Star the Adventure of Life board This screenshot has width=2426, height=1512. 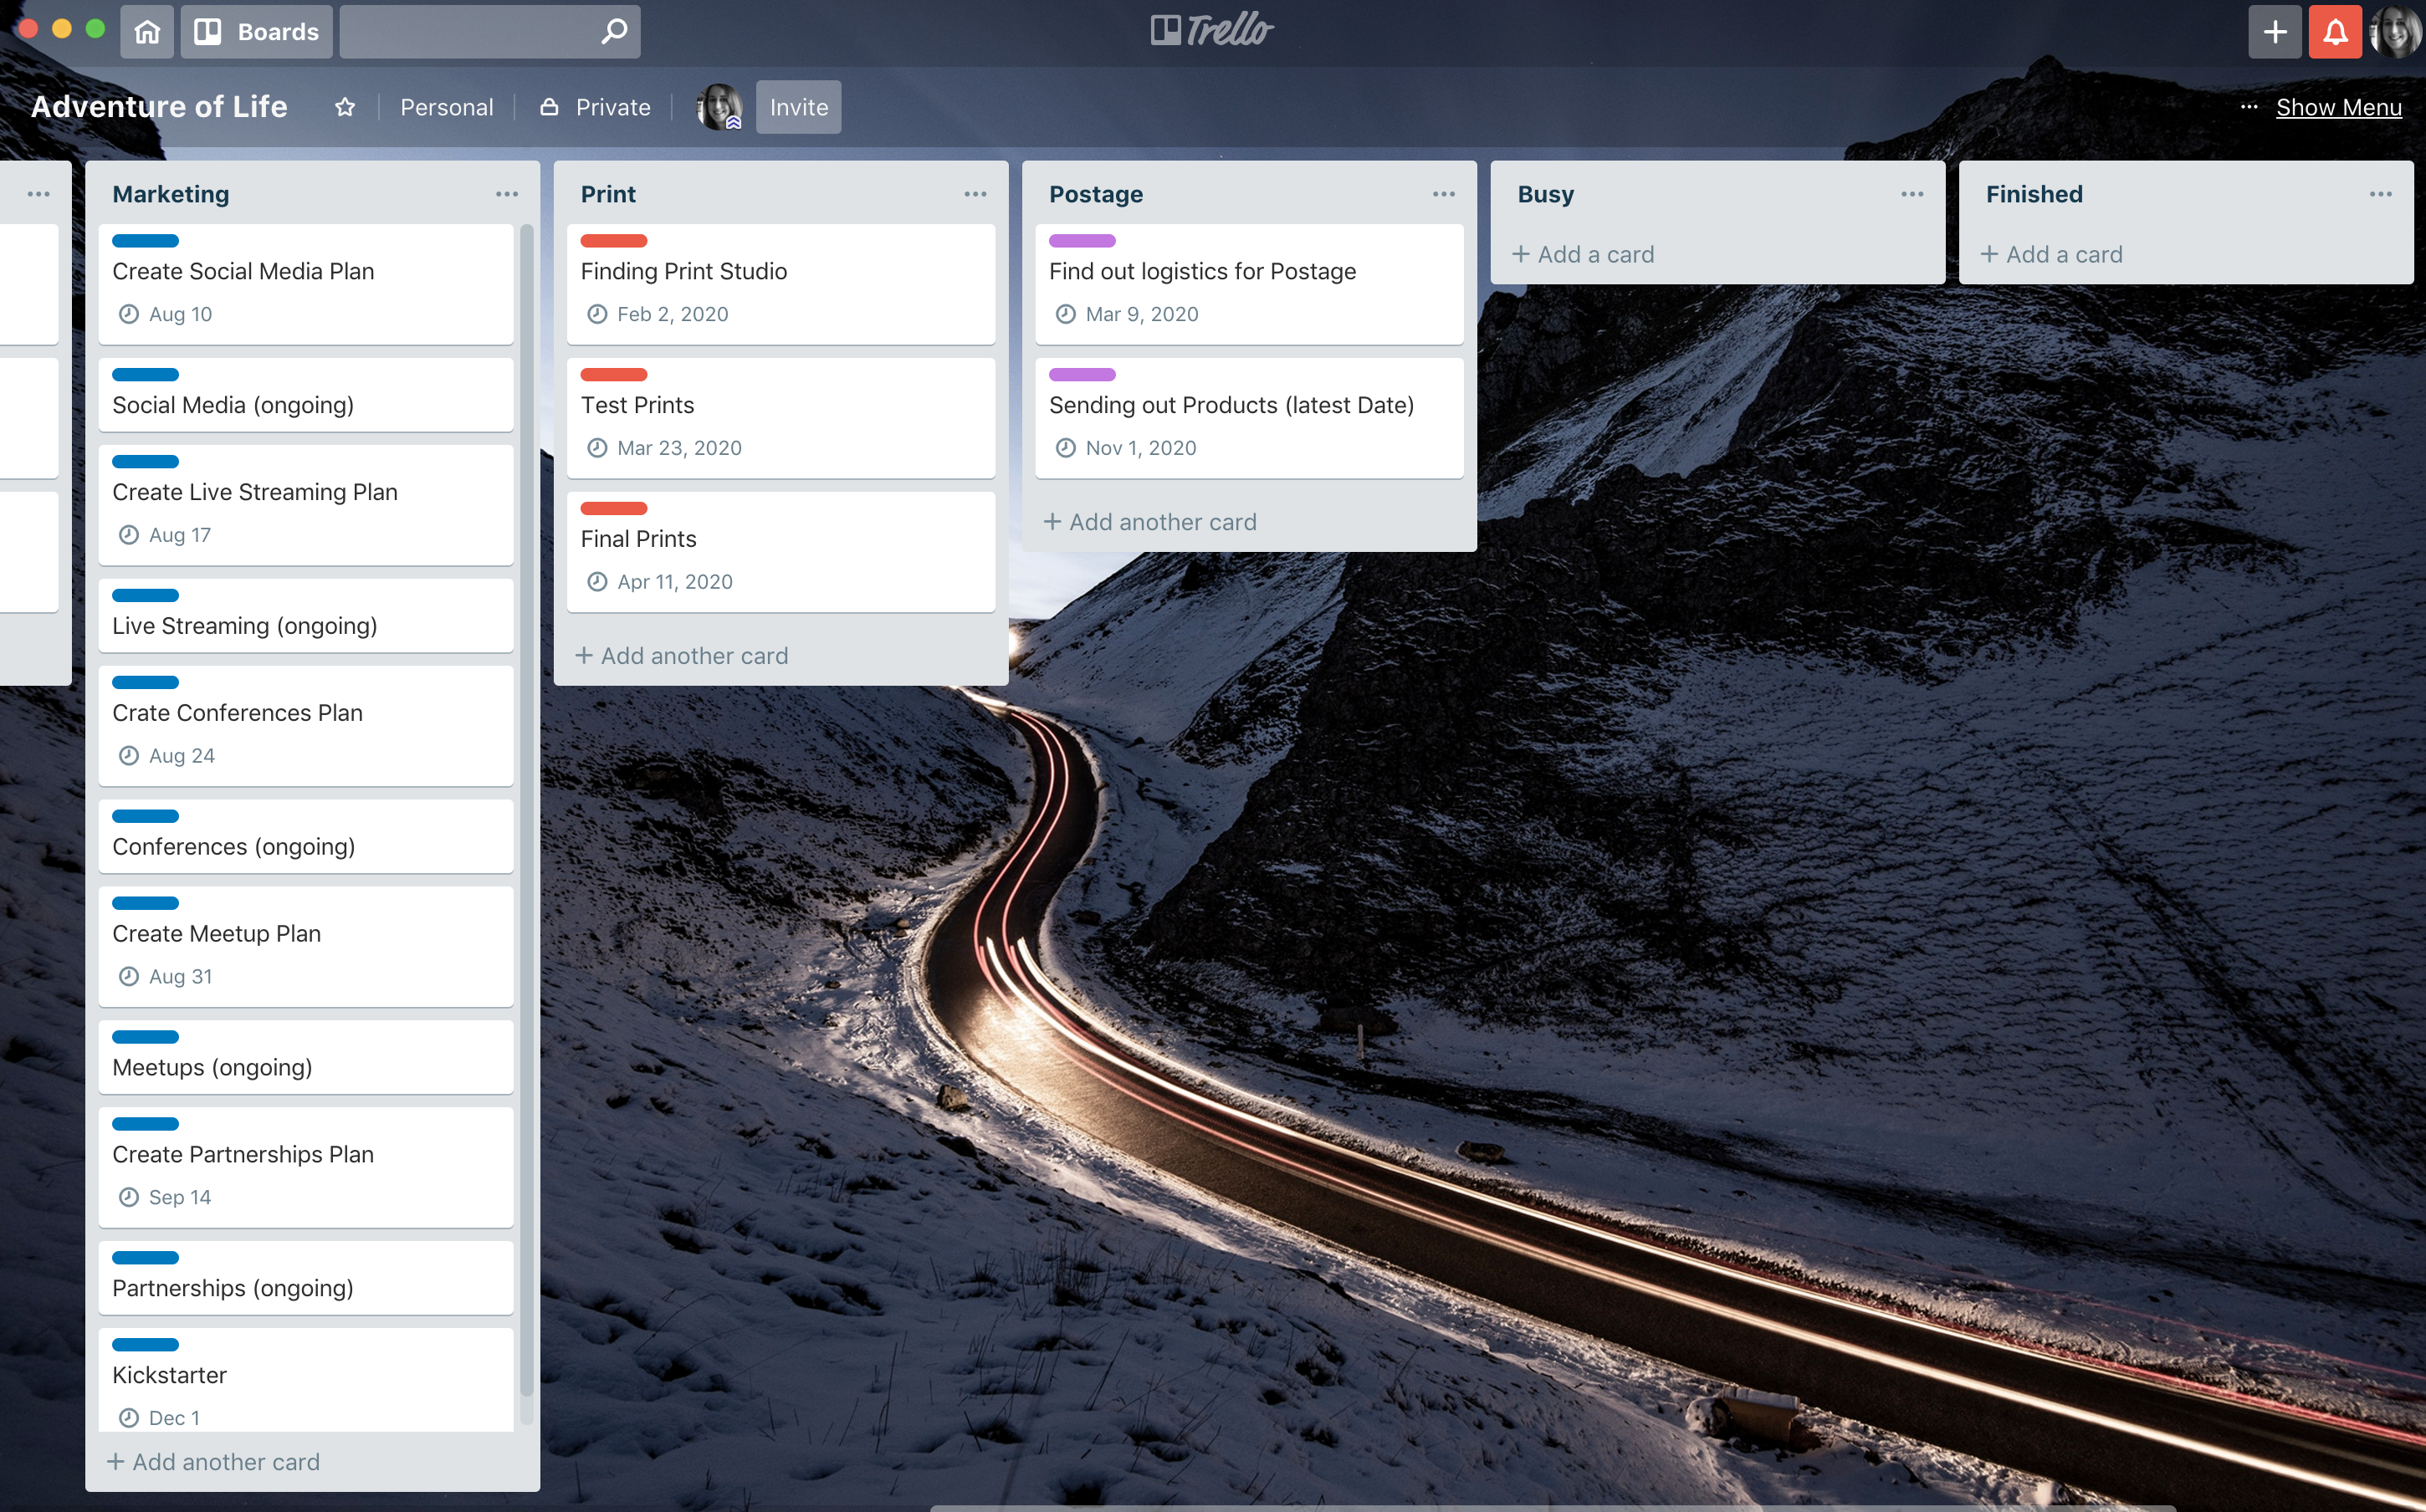click(x=345, y=107)
